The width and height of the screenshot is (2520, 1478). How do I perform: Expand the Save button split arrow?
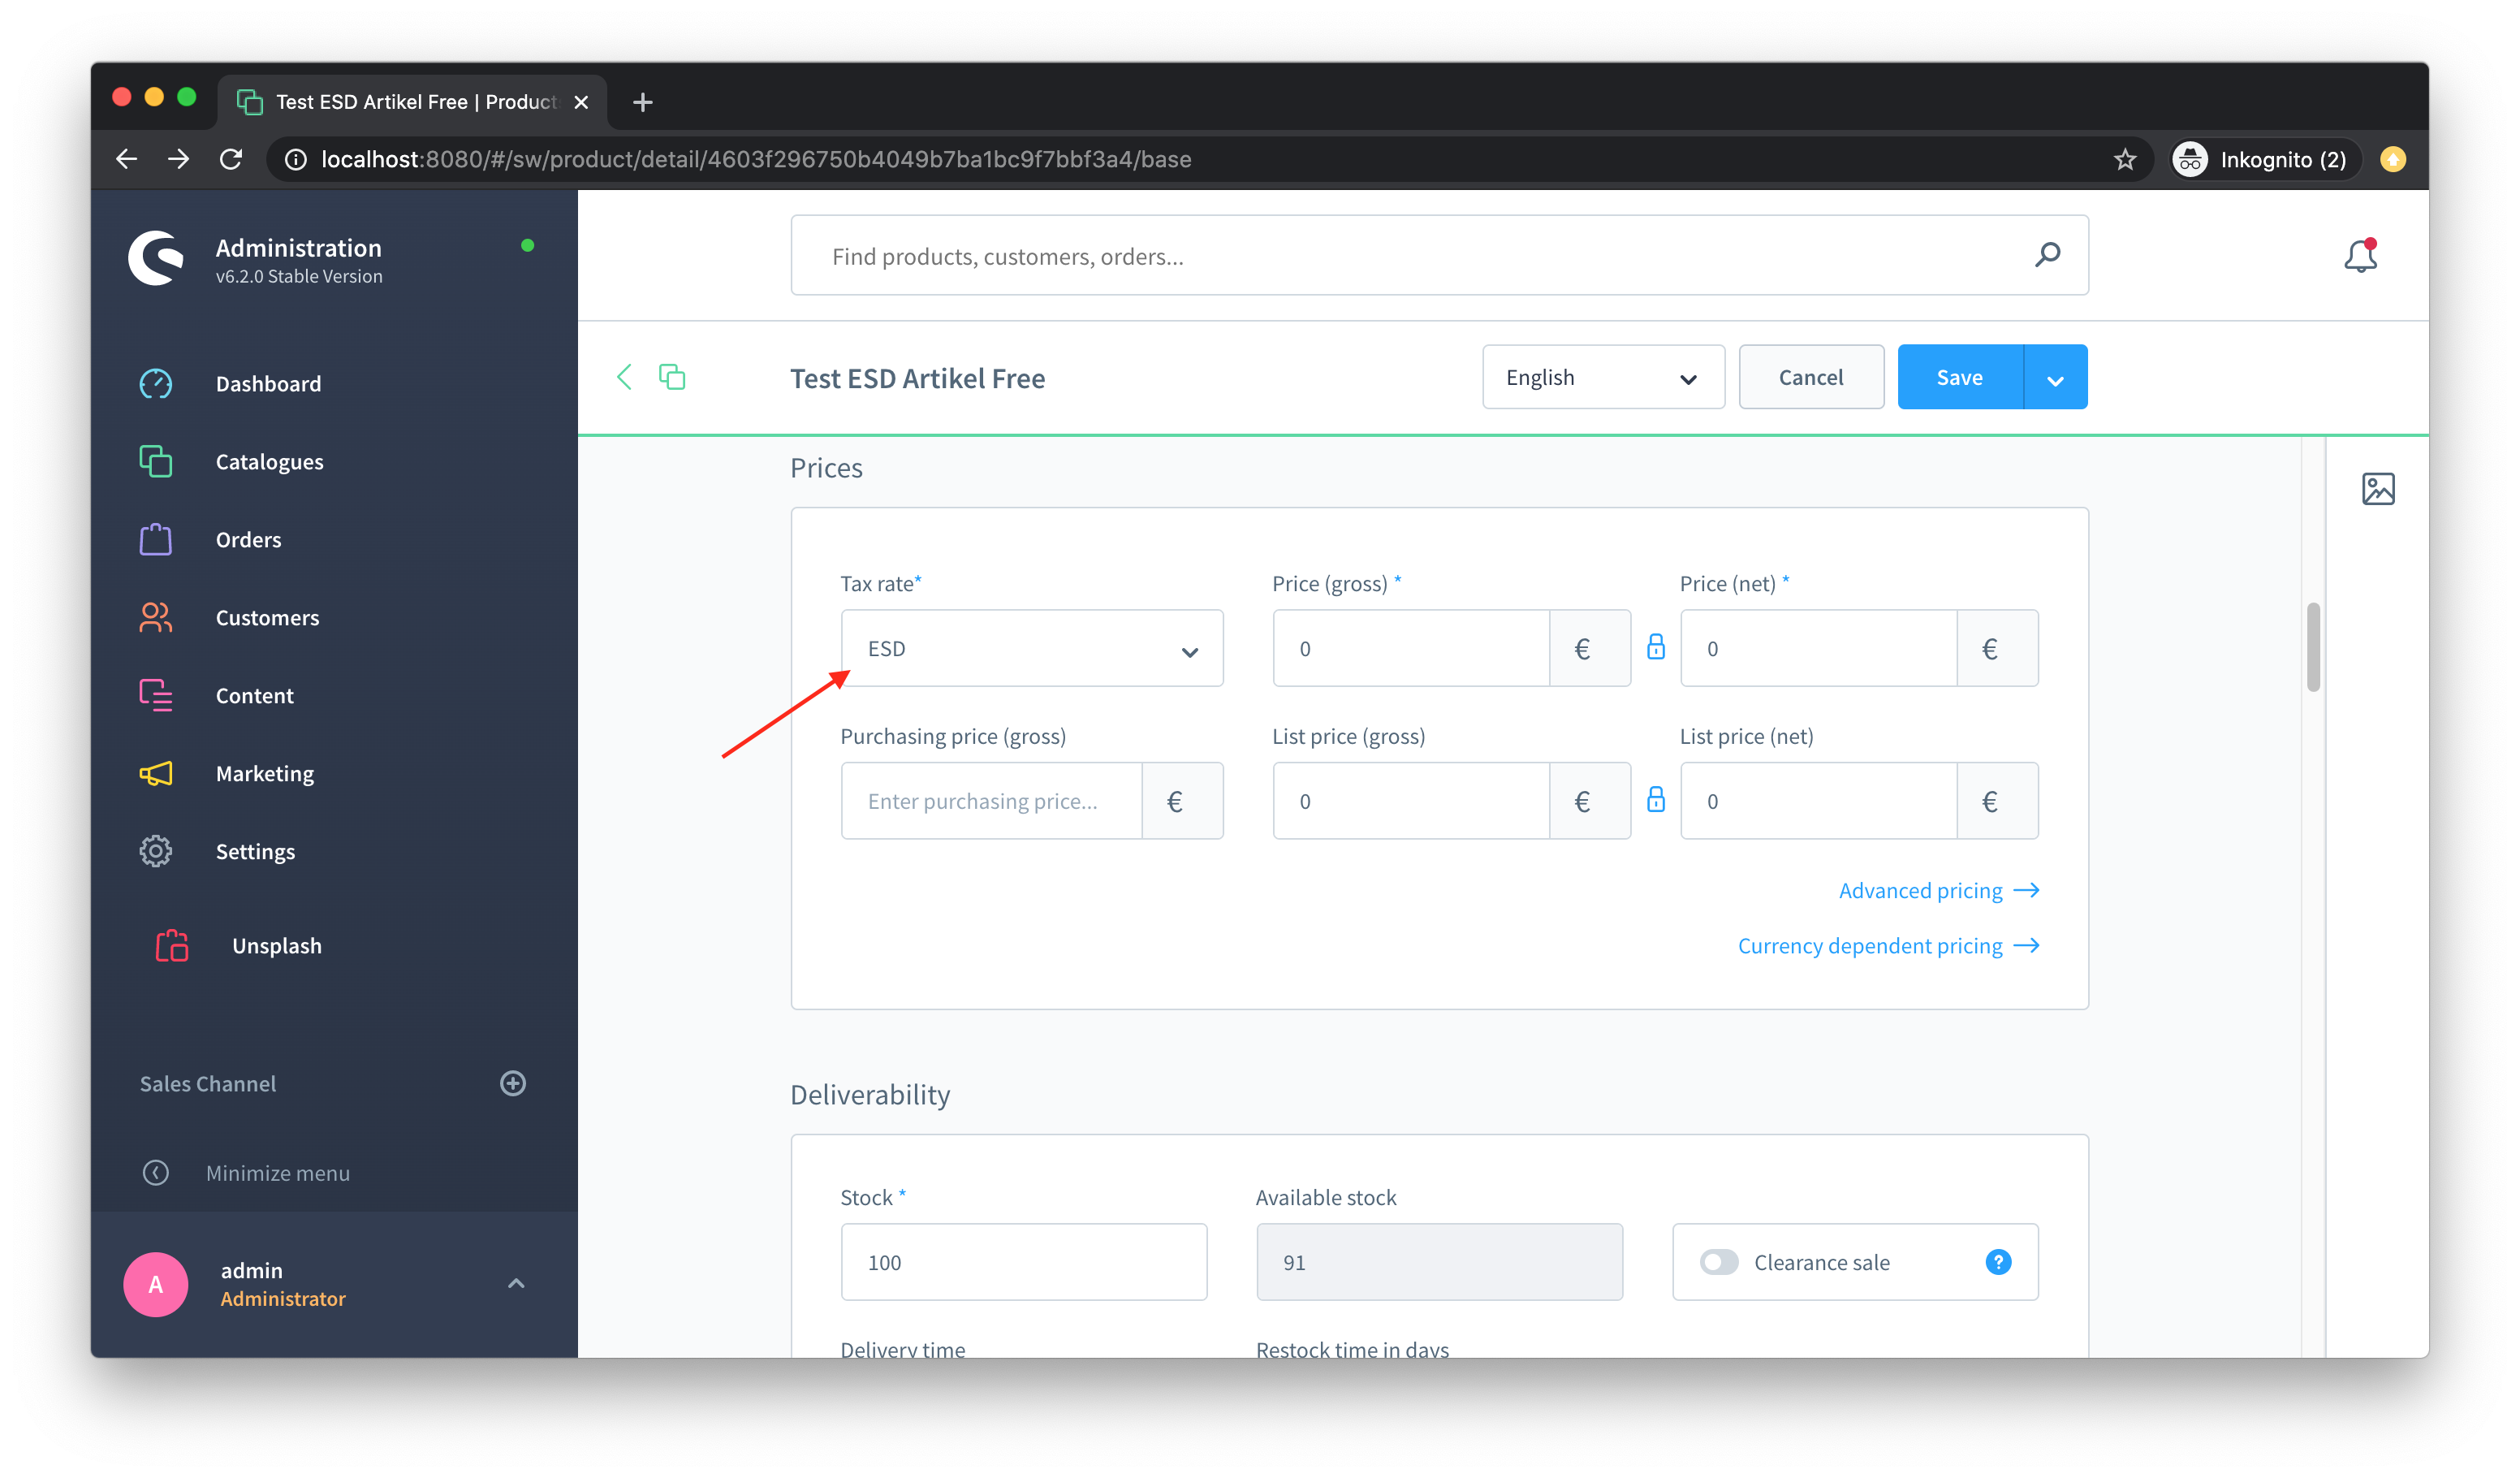tap(2056, 377)
